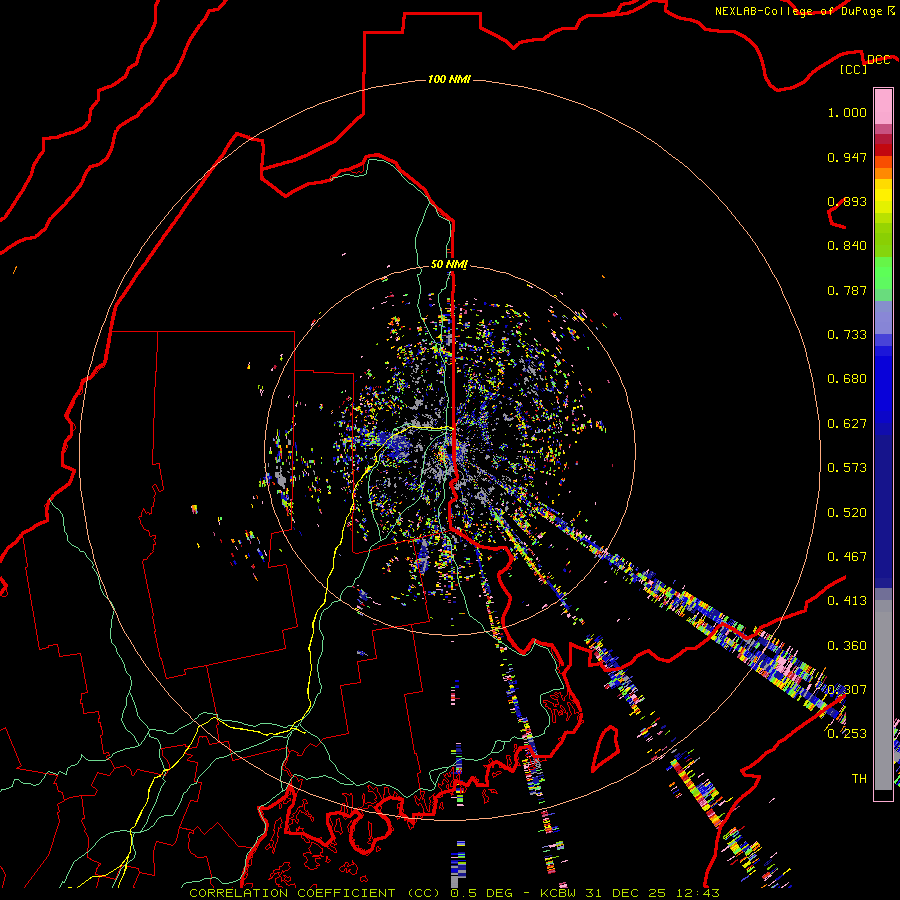Click the 0.947 scale value
Screen dimensions: 900x900
tap(847, 157)
